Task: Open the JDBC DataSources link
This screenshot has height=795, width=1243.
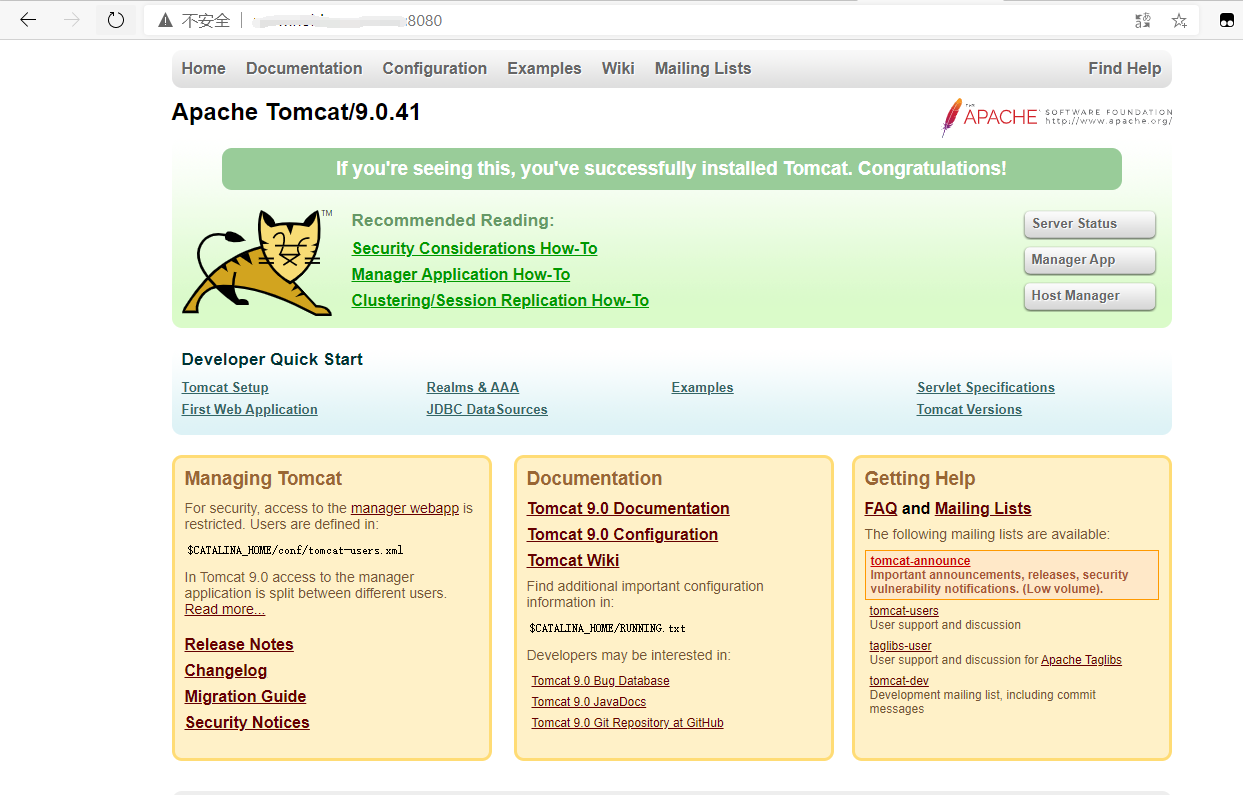Action: [x=487, y=409]
